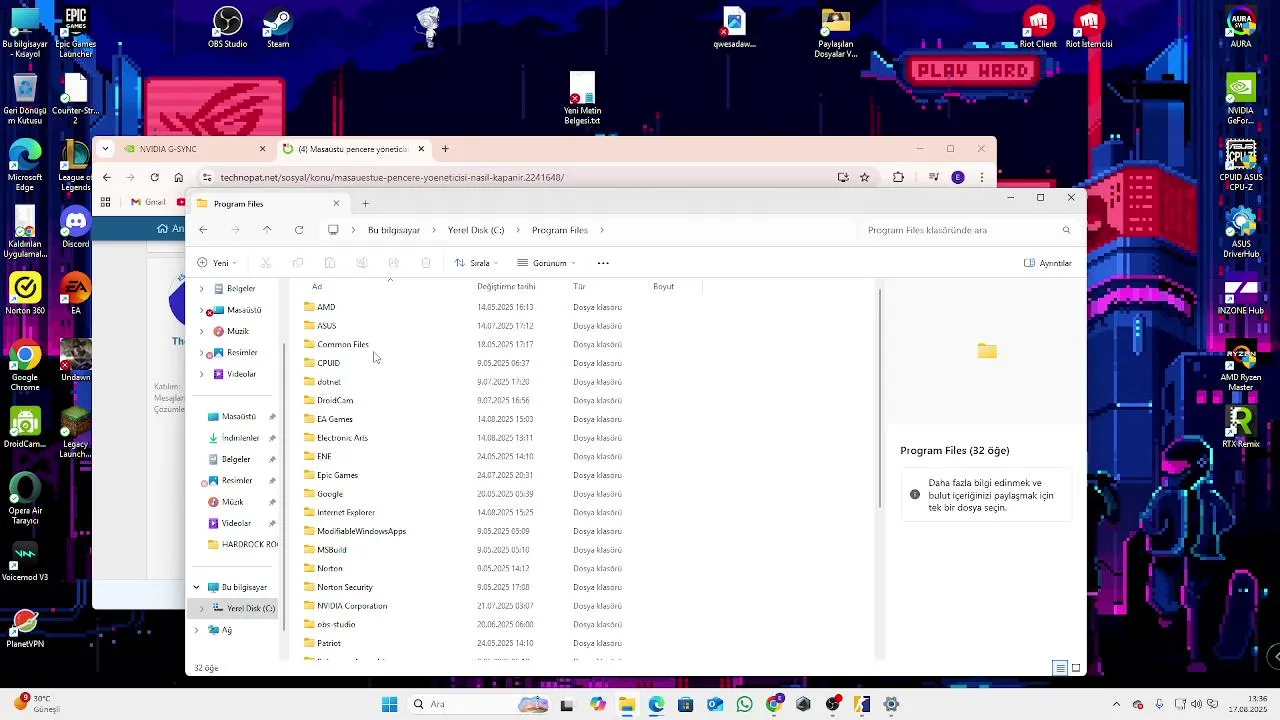The image size is (1280, 720).
Task: Expand the Ağ network node
Action: click(196, 630)
